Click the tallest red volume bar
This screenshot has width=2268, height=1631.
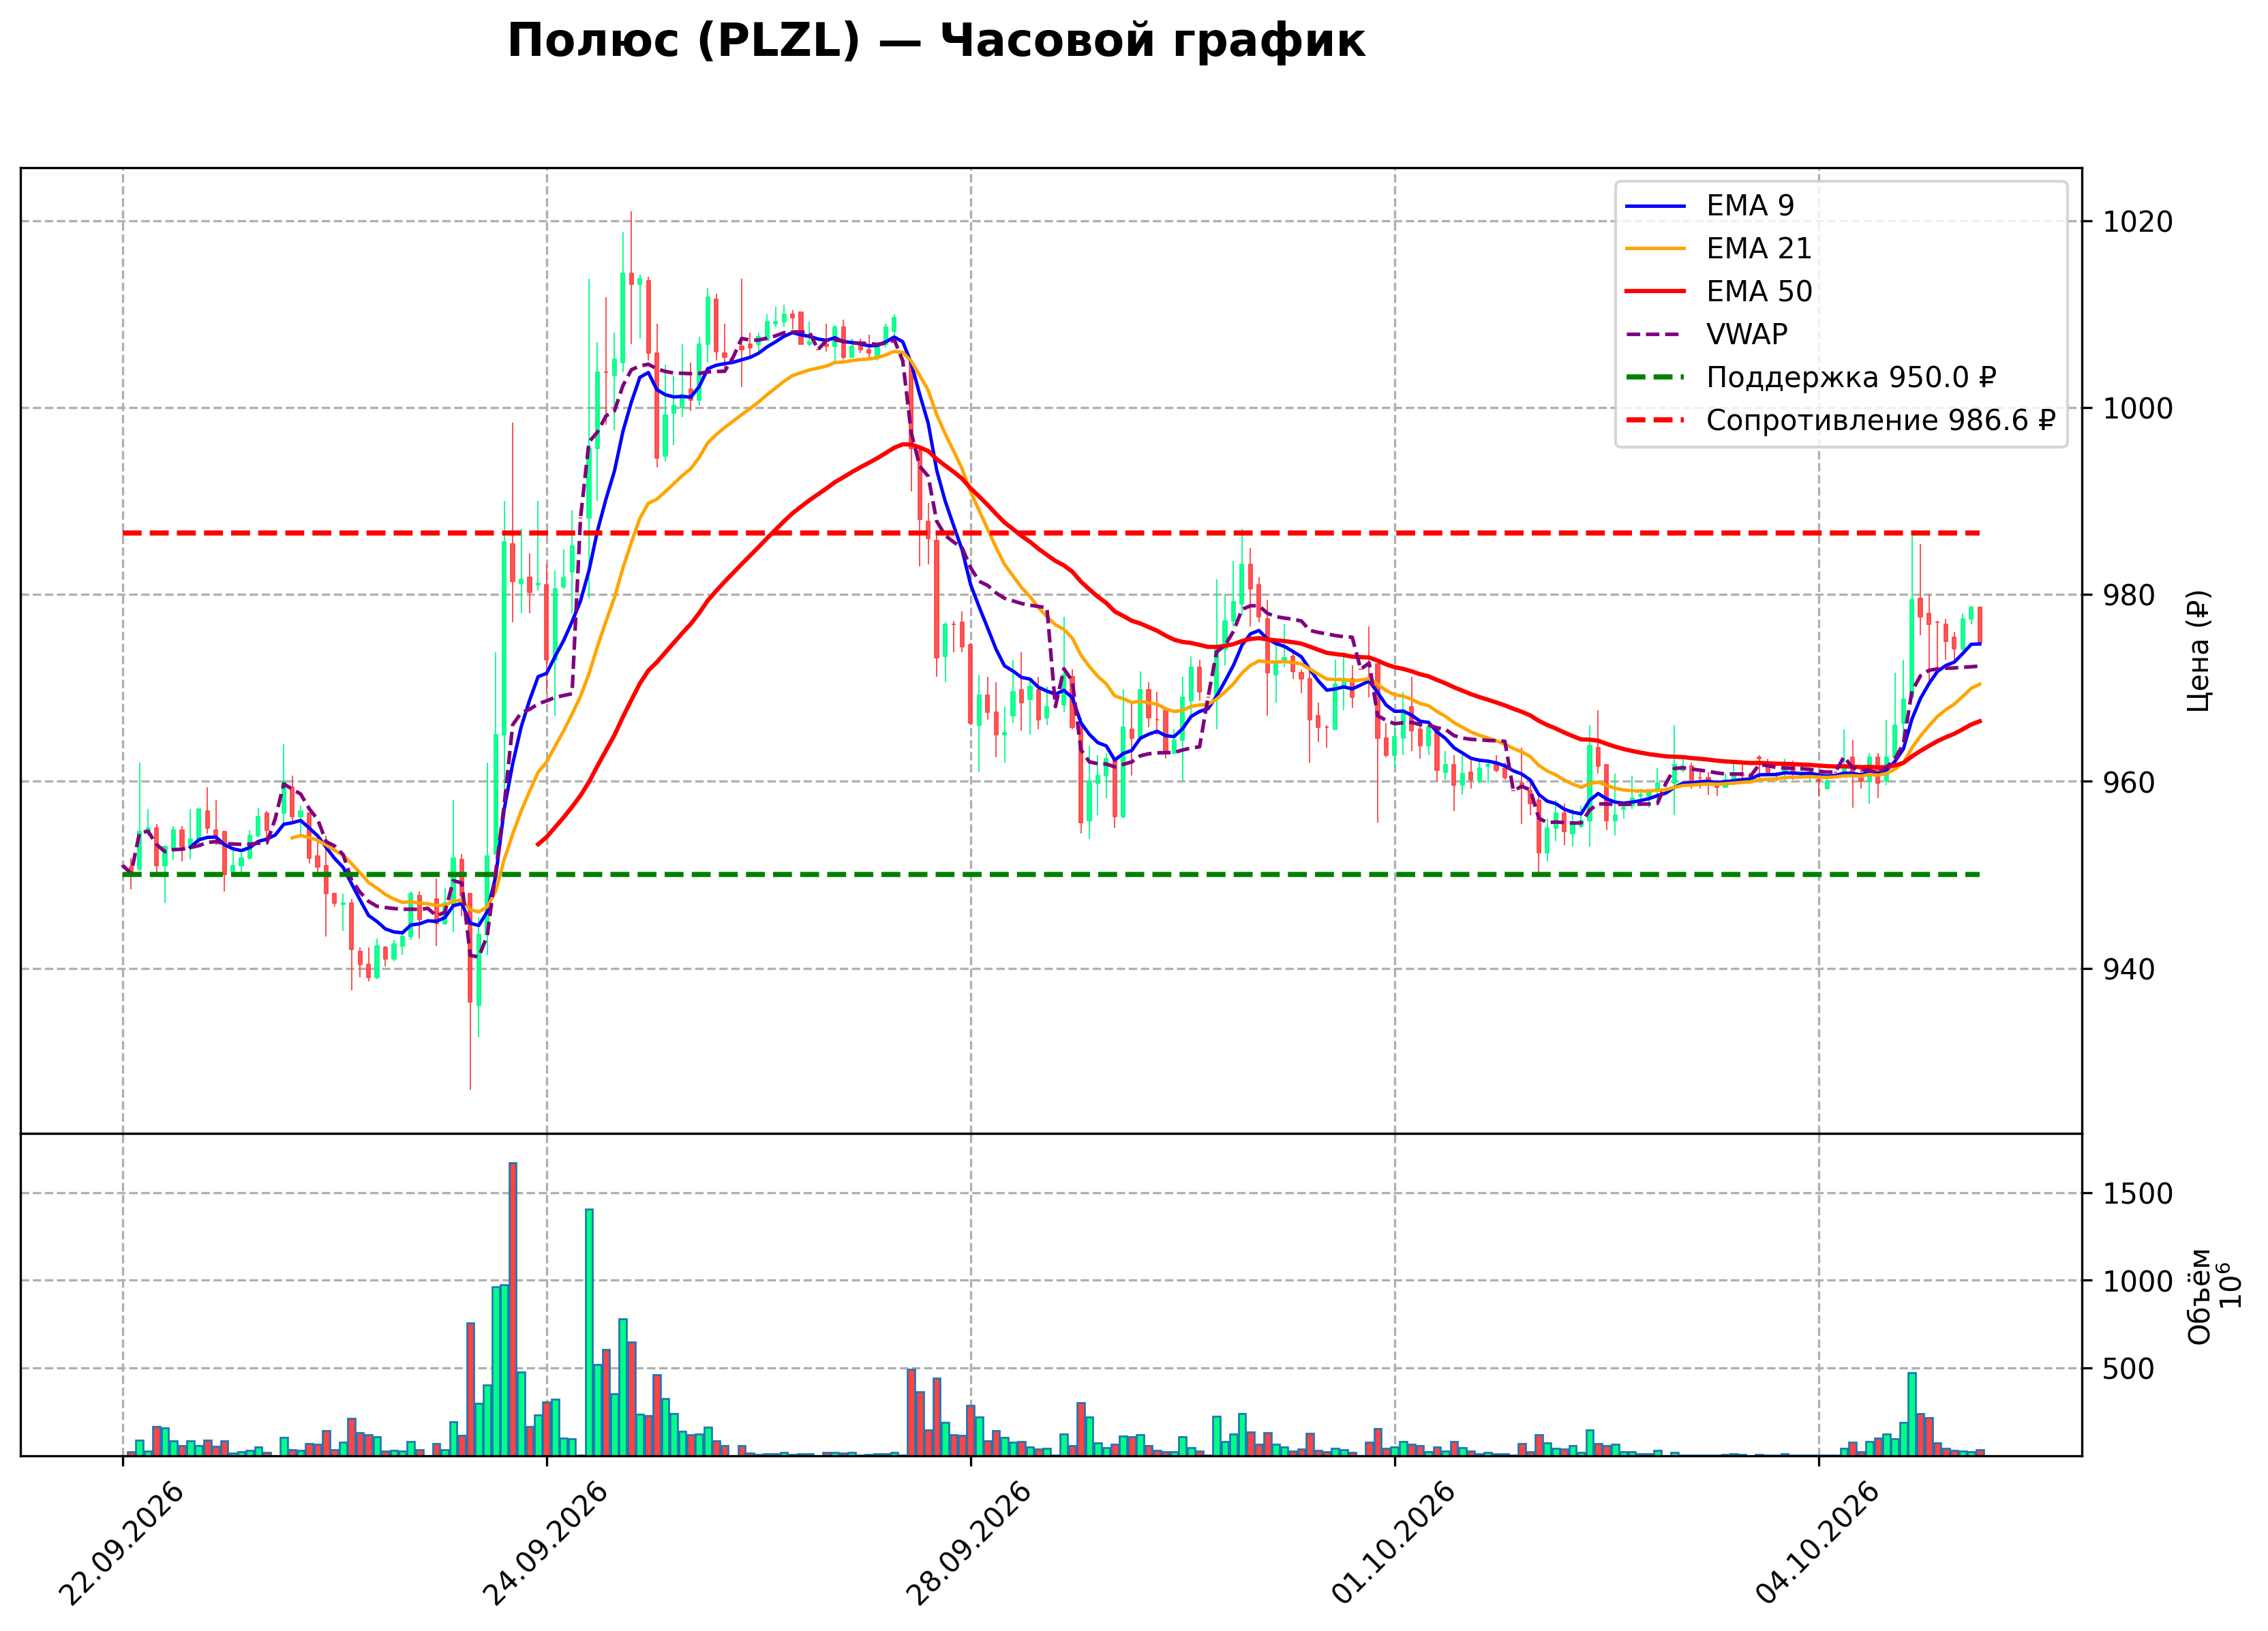(x=512, y=1309)
